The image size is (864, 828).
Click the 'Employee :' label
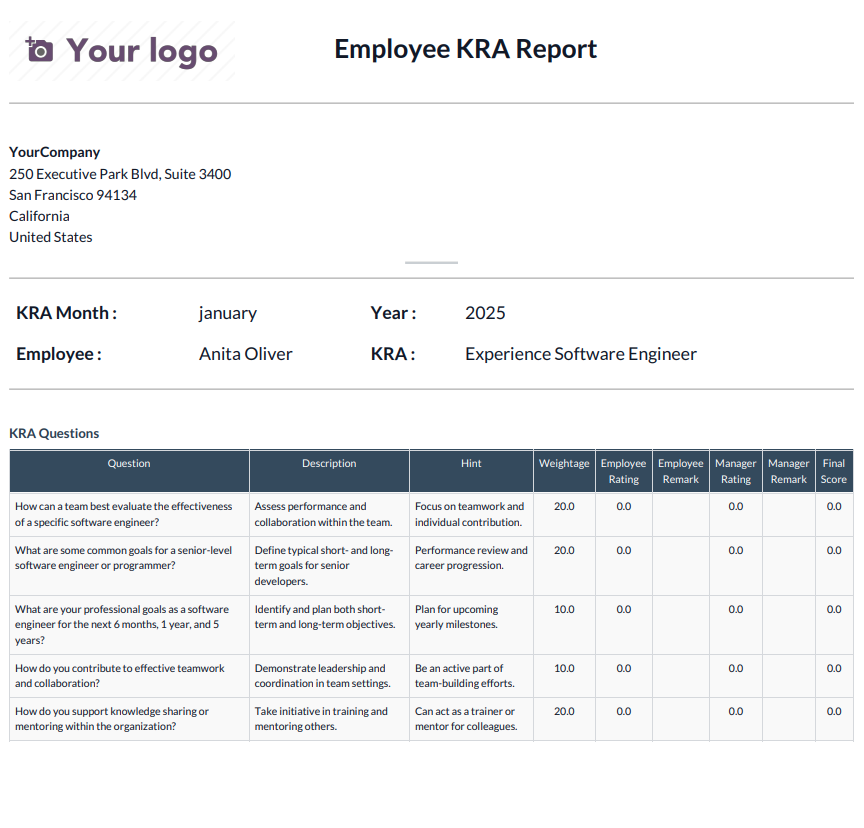point(59,354)
